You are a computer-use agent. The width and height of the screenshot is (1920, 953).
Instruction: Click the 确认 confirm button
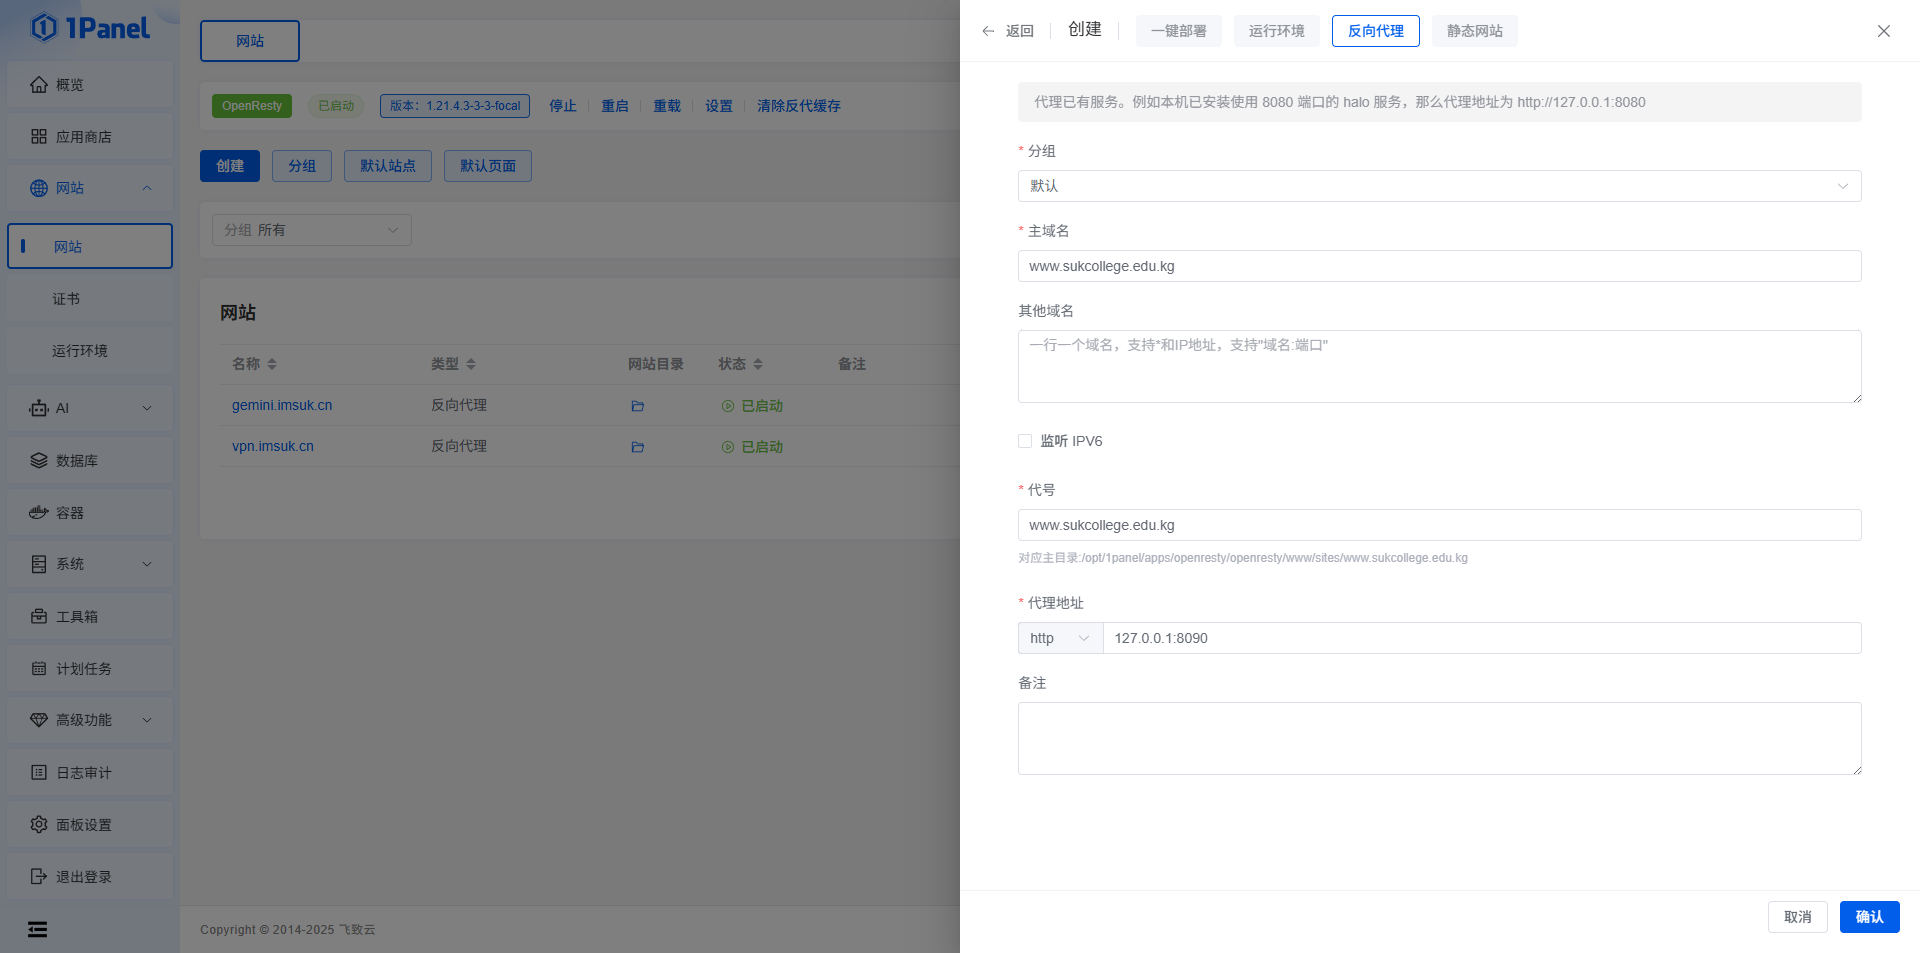click(1868, 917)
